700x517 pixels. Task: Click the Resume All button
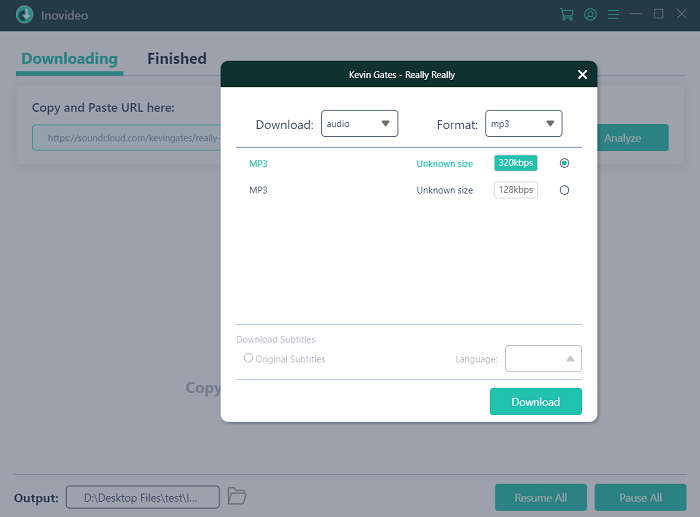tap(541, 497)
